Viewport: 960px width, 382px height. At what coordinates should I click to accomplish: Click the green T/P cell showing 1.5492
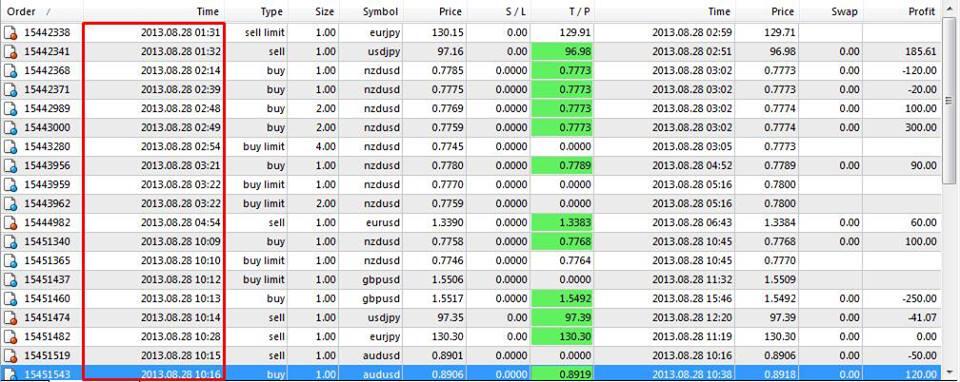click(x=563, y=299)
